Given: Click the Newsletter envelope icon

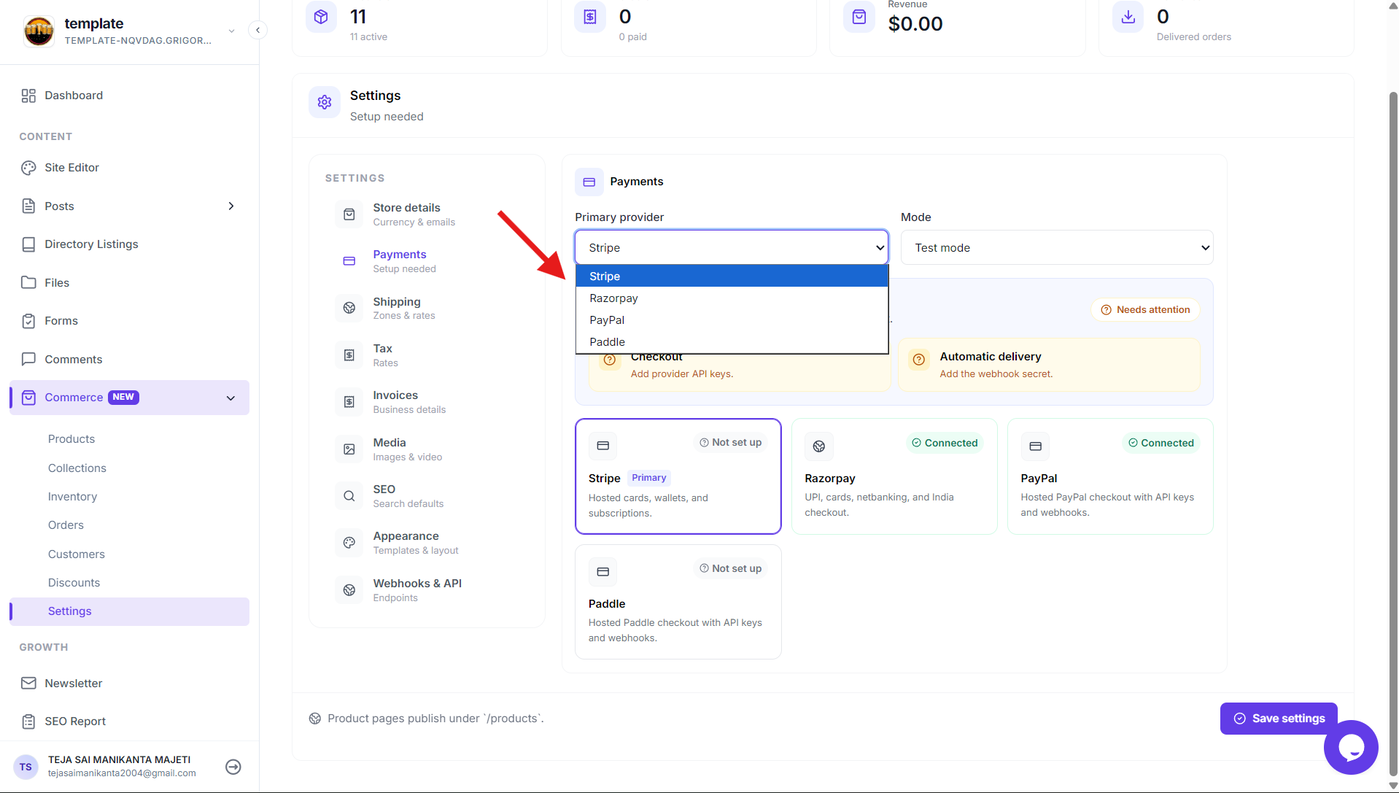Looking at the screenshot, I should tap(28, 683).
